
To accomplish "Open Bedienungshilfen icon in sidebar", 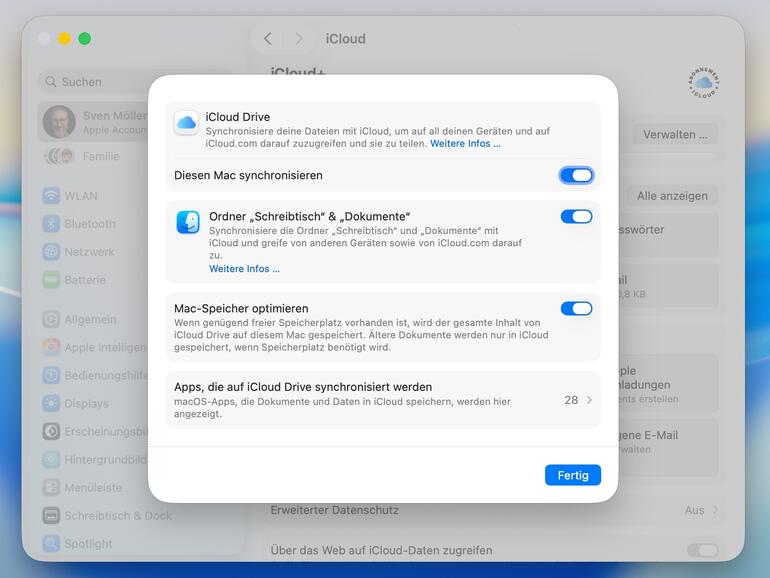I will point(51,375).
